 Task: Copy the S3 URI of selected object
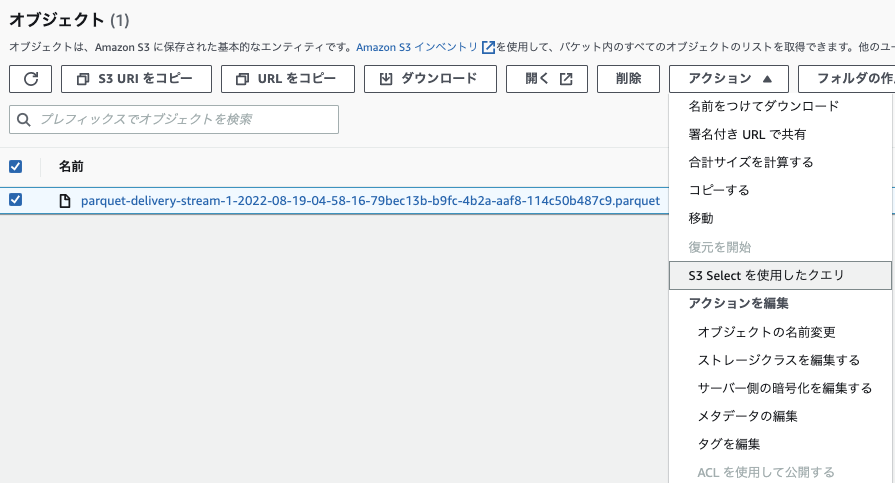(136, 79)
